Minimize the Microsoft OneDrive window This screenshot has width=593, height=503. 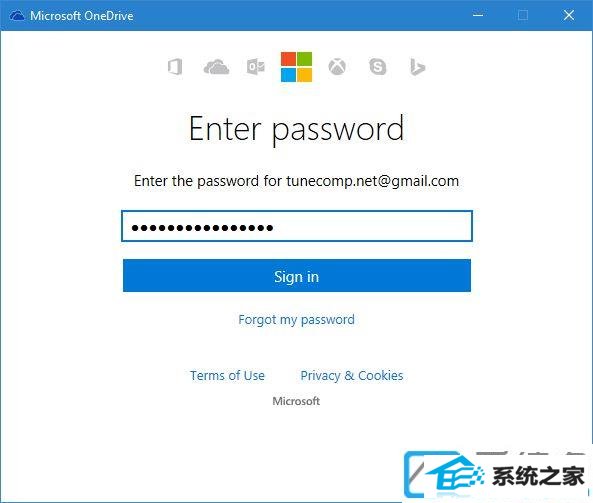478,16
